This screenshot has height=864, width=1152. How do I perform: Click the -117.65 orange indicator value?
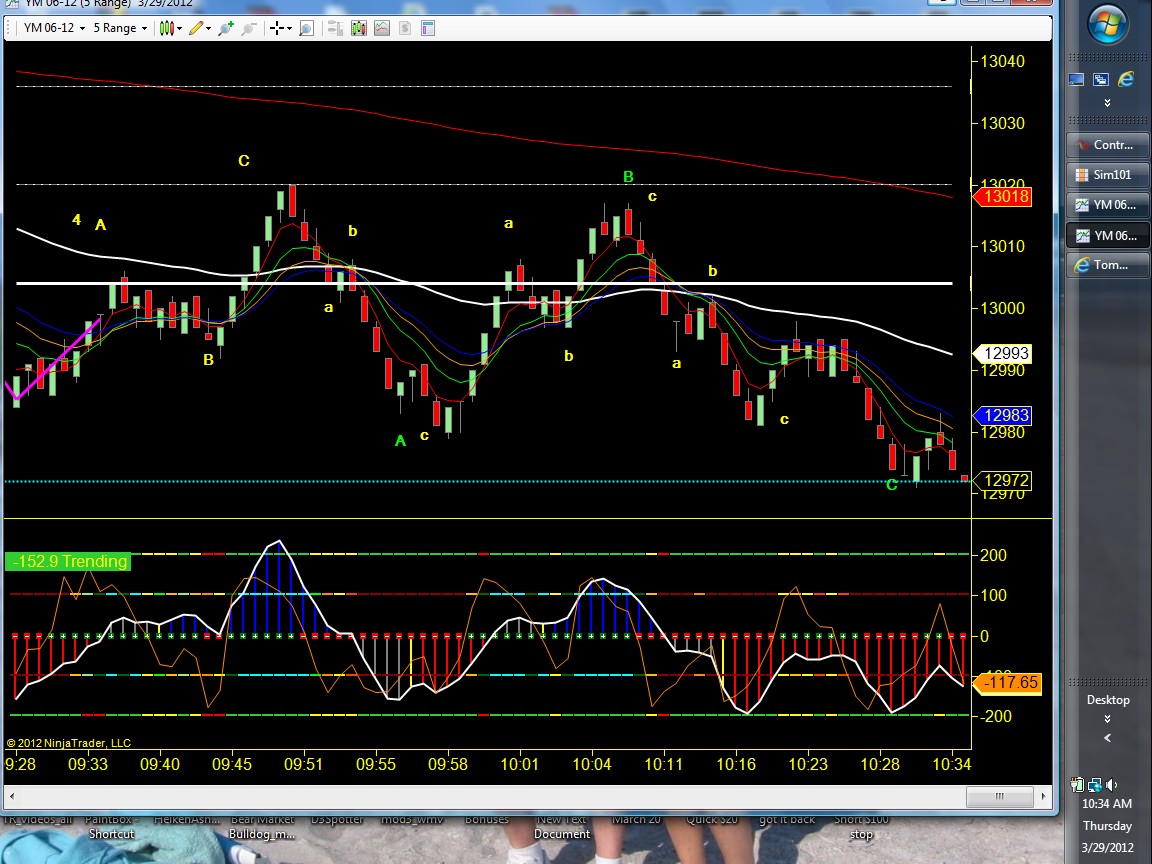[x=1007, y=683]
